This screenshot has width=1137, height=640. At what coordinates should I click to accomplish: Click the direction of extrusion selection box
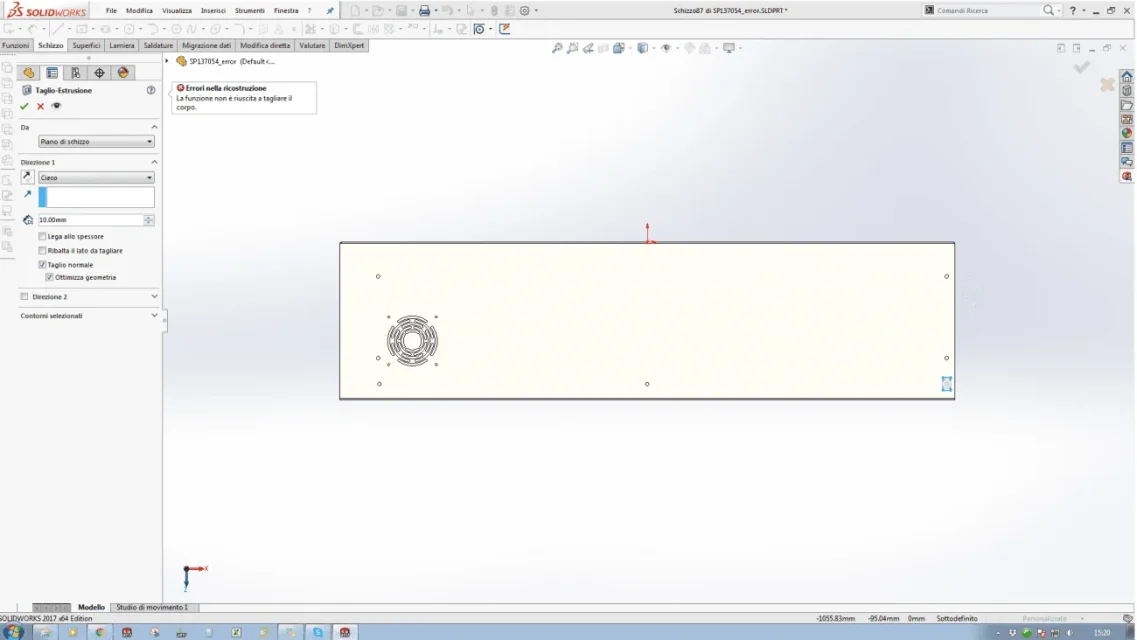point(96,196)
